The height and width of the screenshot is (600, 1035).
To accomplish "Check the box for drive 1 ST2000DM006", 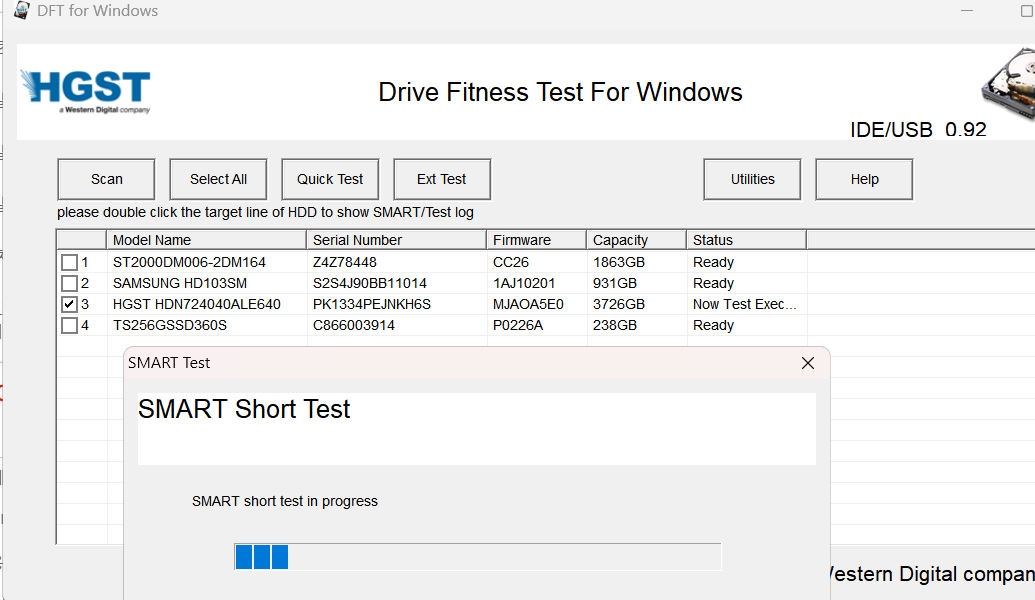I will pyautogui.click(x=69, y=262).
